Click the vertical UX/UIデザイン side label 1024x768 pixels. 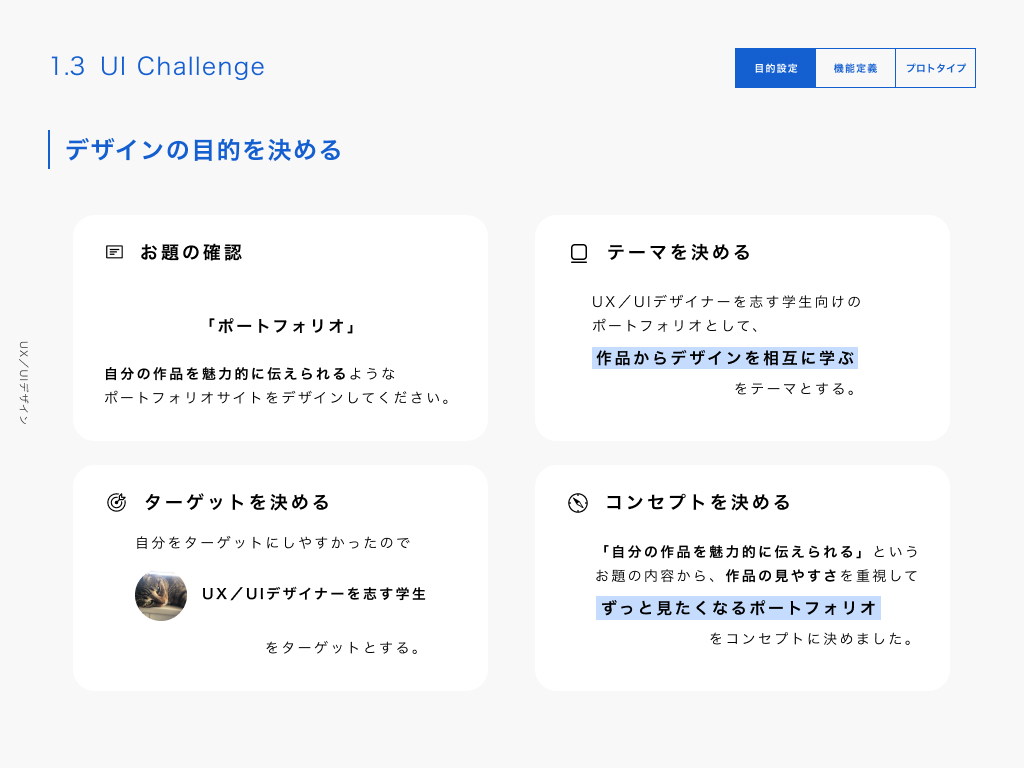[24, 383]
